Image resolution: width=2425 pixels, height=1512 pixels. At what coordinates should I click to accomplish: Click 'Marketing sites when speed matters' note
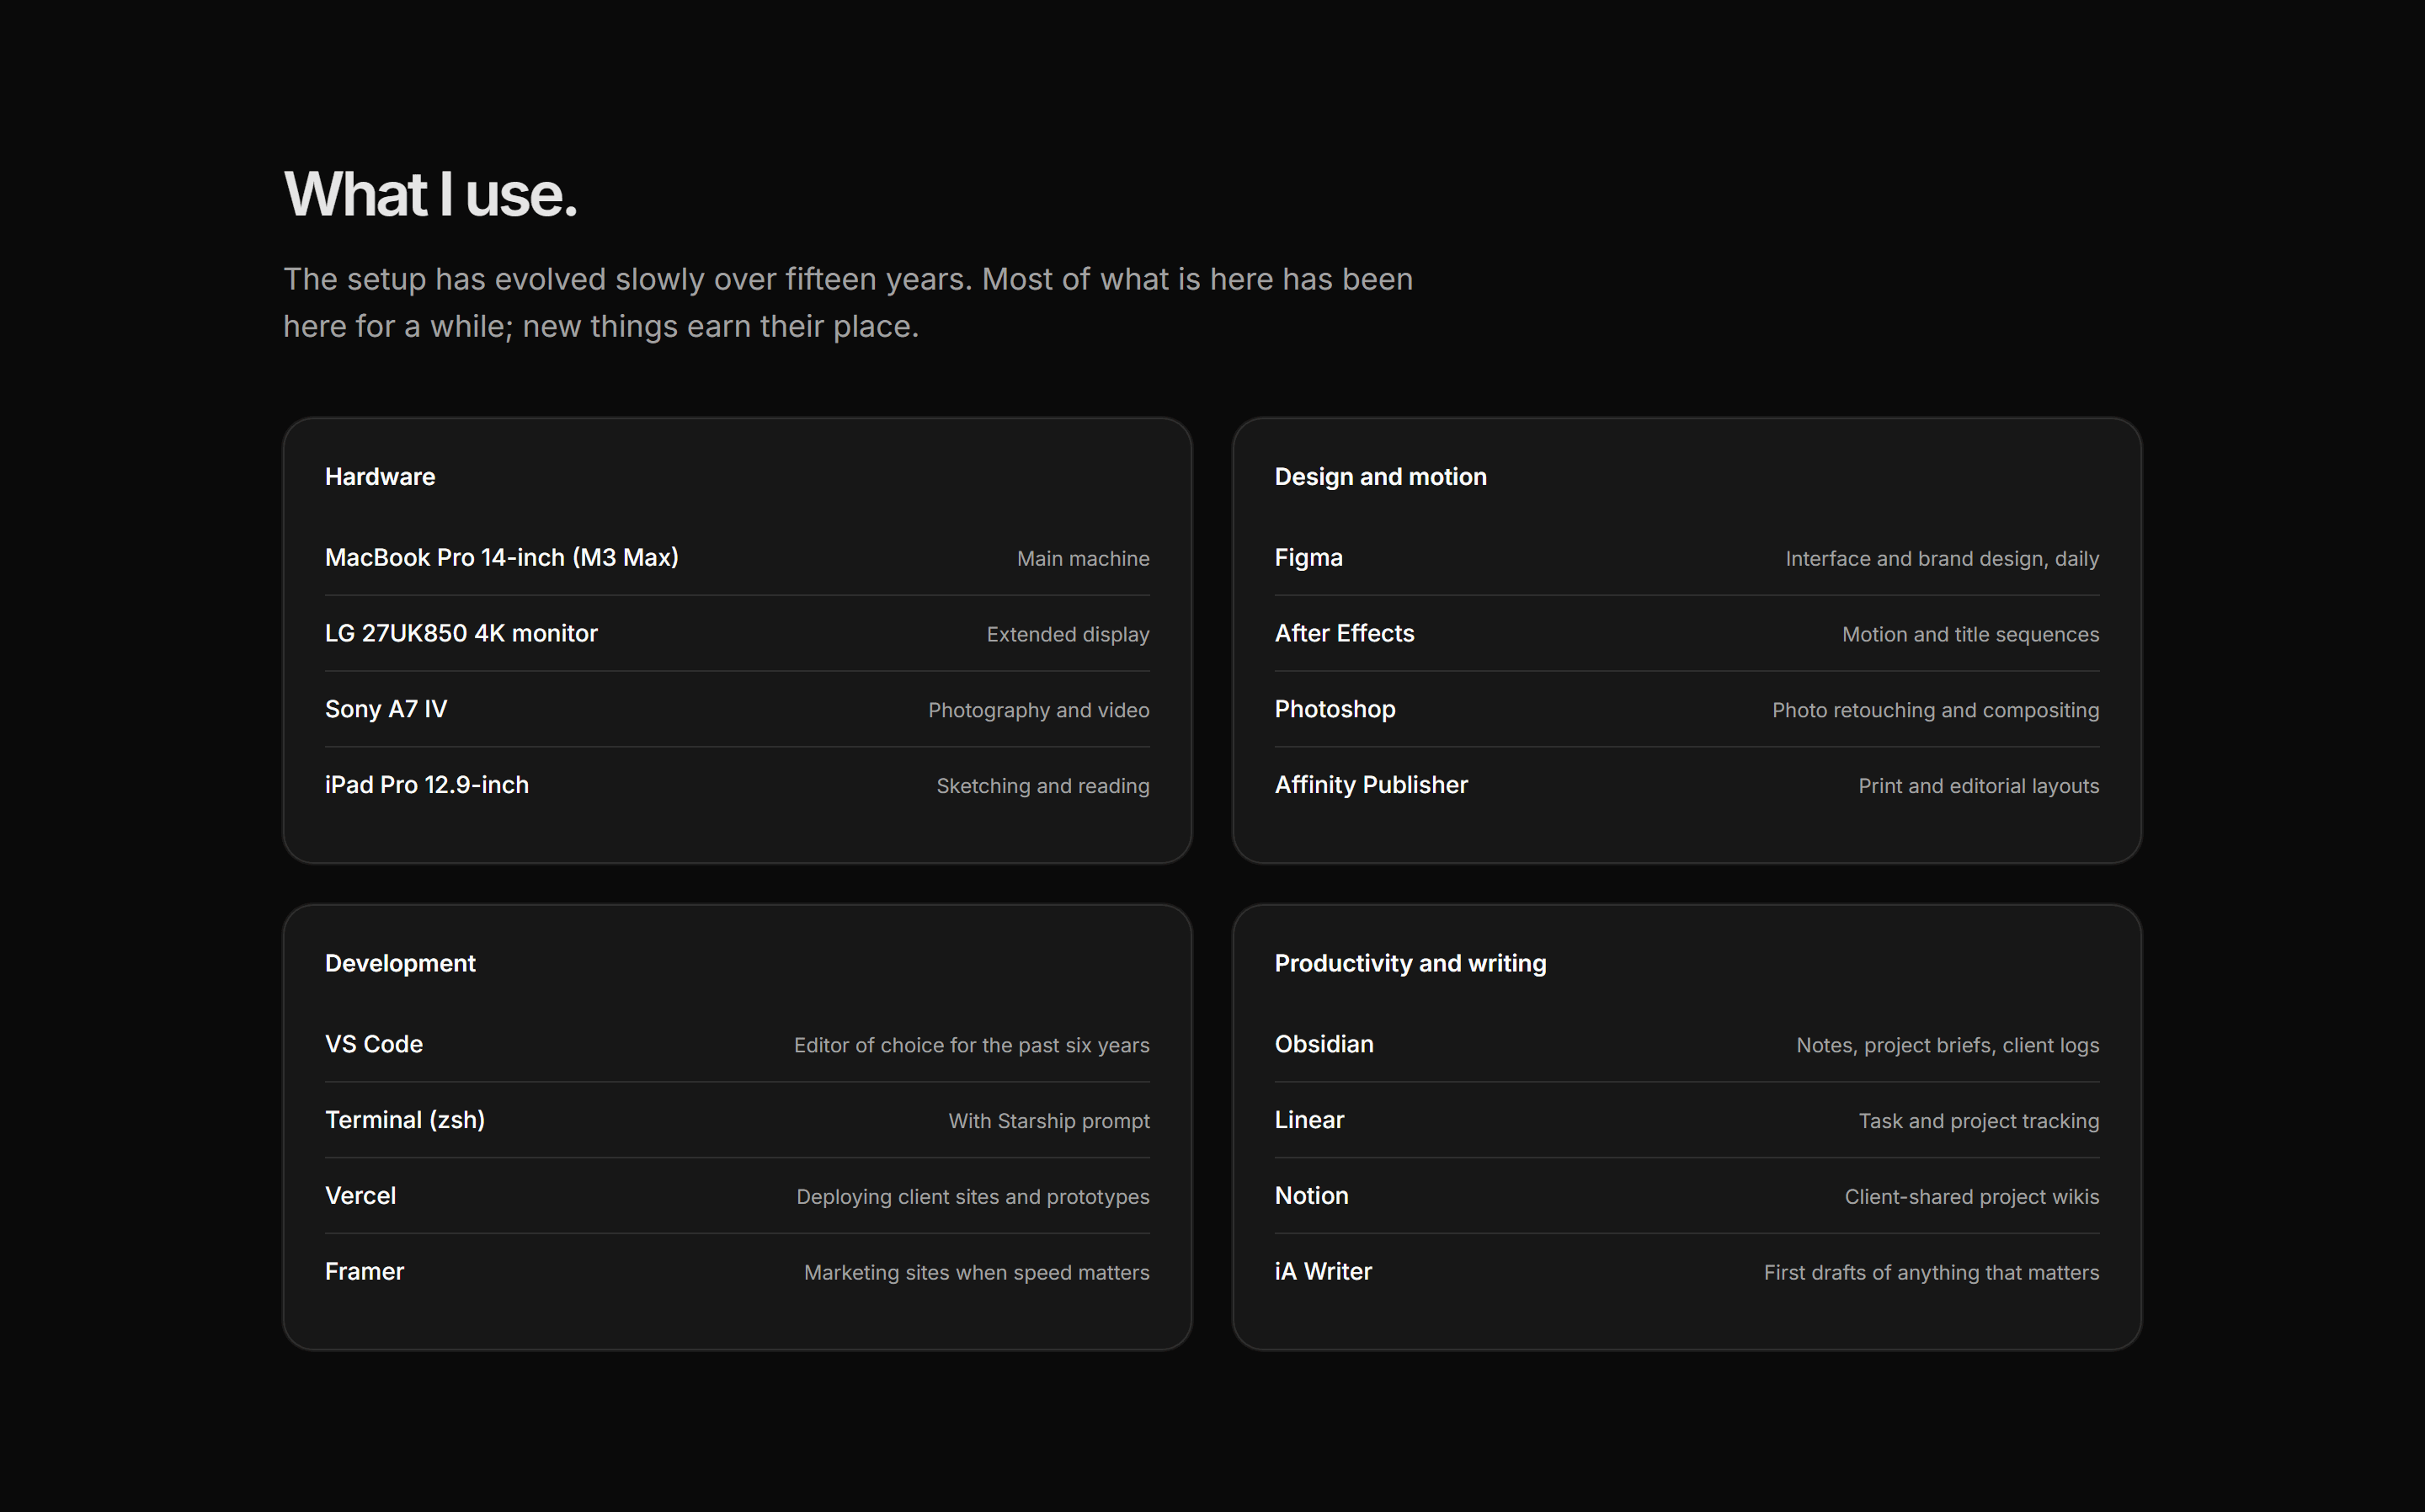(977, 1274)
